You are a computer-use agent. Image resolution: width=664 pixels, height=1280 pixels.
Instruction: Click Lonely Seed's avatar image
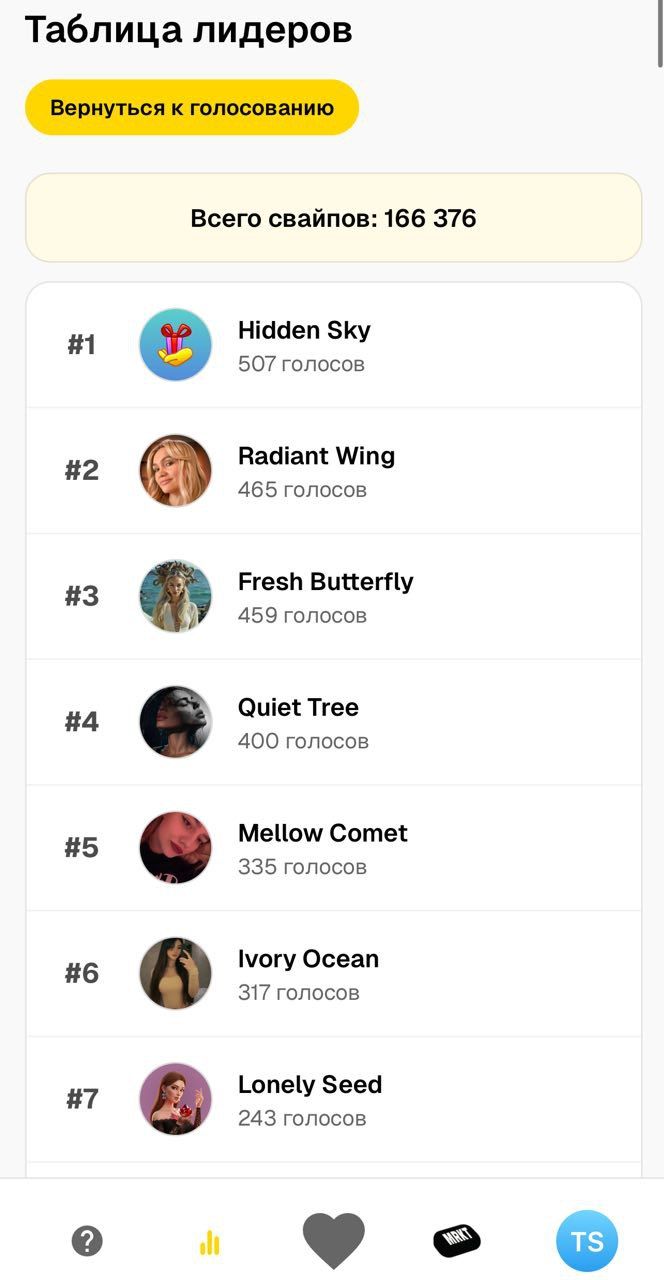pyautogui.click(x=175, y=1099)
